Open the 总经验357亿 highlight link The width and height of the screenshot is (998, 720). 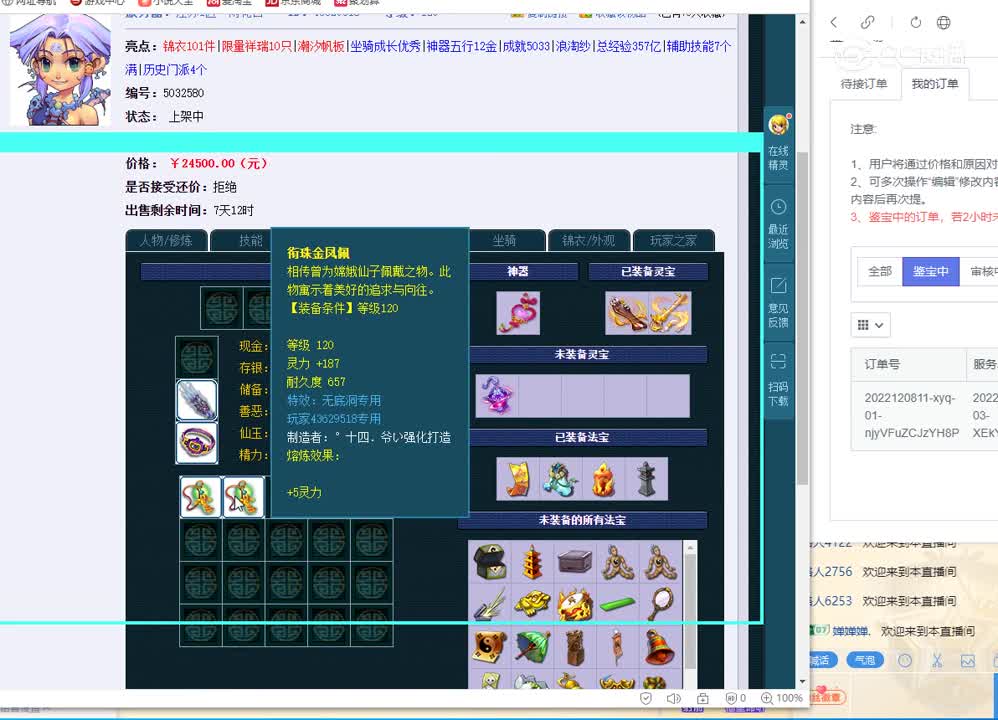(629, 46)
